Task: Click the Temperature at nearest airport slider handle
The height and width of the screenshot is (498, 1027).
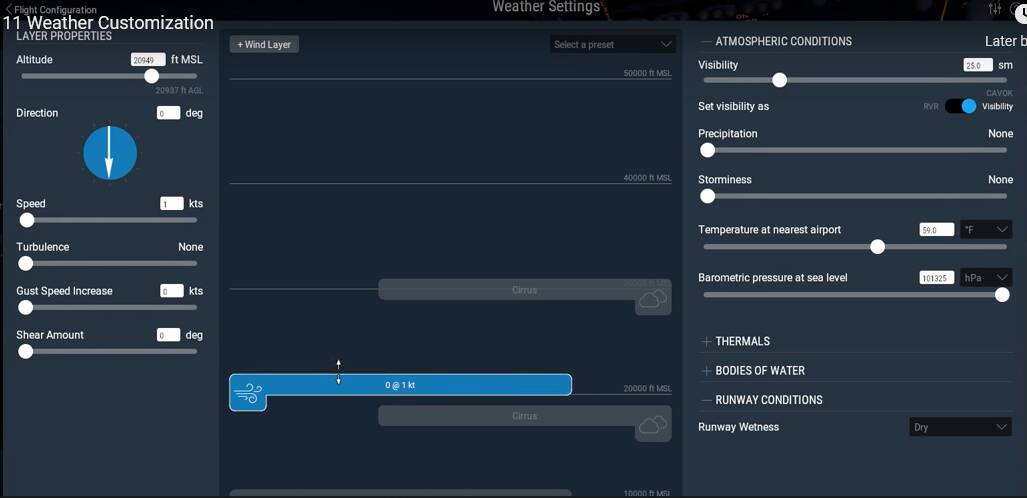Action: click(x=878, y=247)
